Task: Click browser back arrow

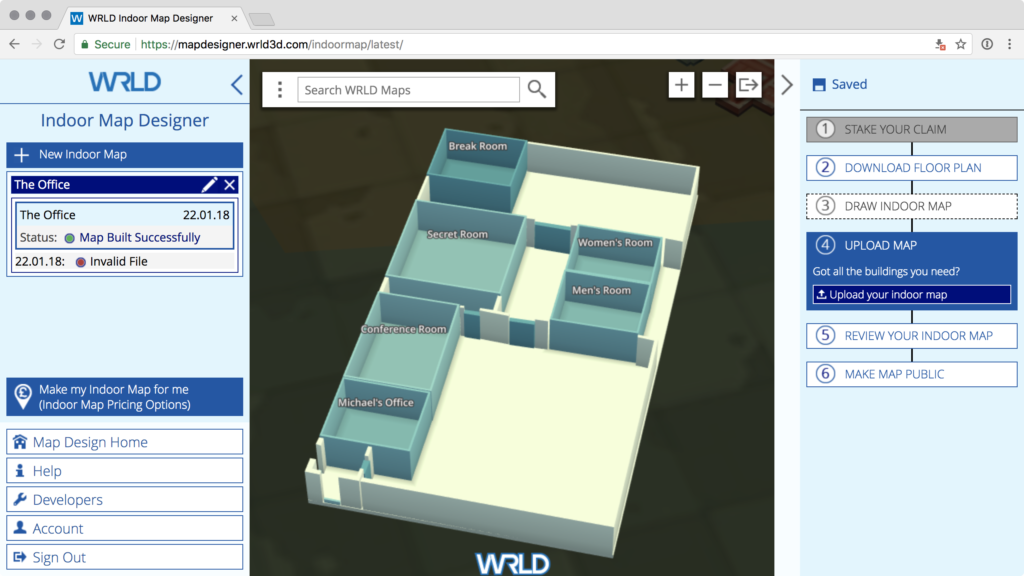Action: coord(14,44)
